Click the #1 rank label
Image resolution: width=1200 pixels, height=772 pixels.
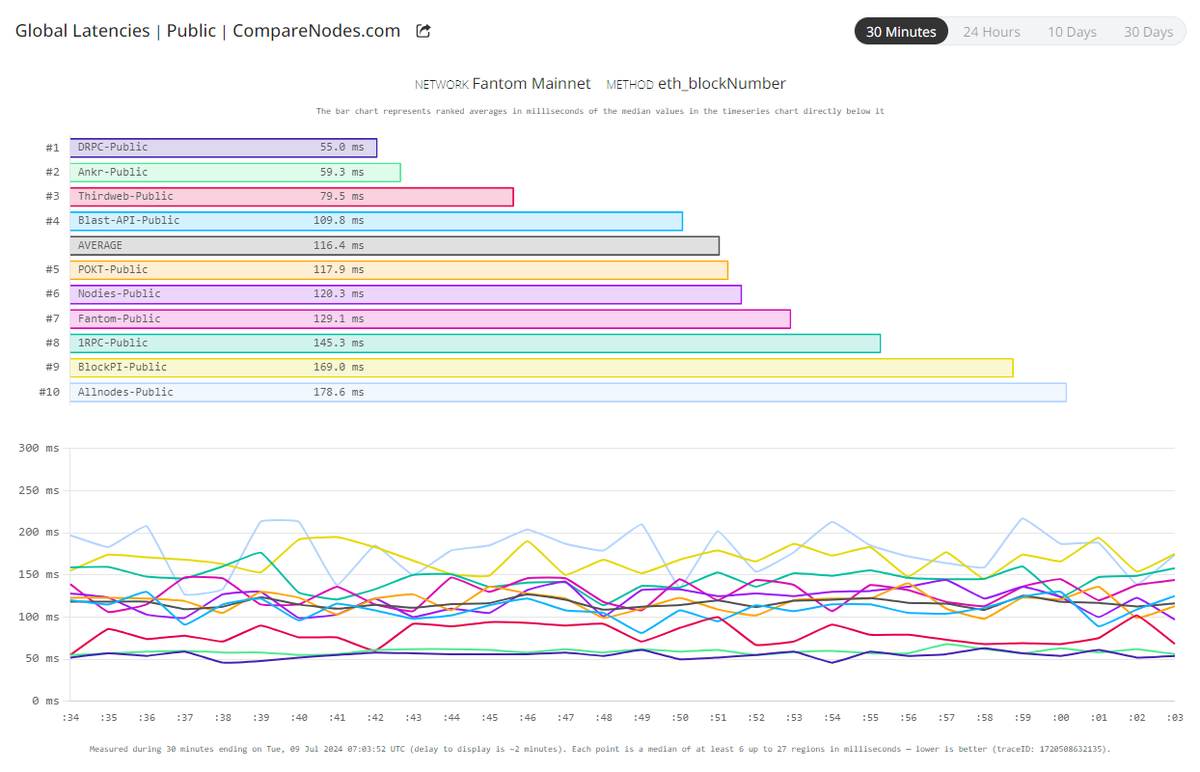click(x=53, y=148)
